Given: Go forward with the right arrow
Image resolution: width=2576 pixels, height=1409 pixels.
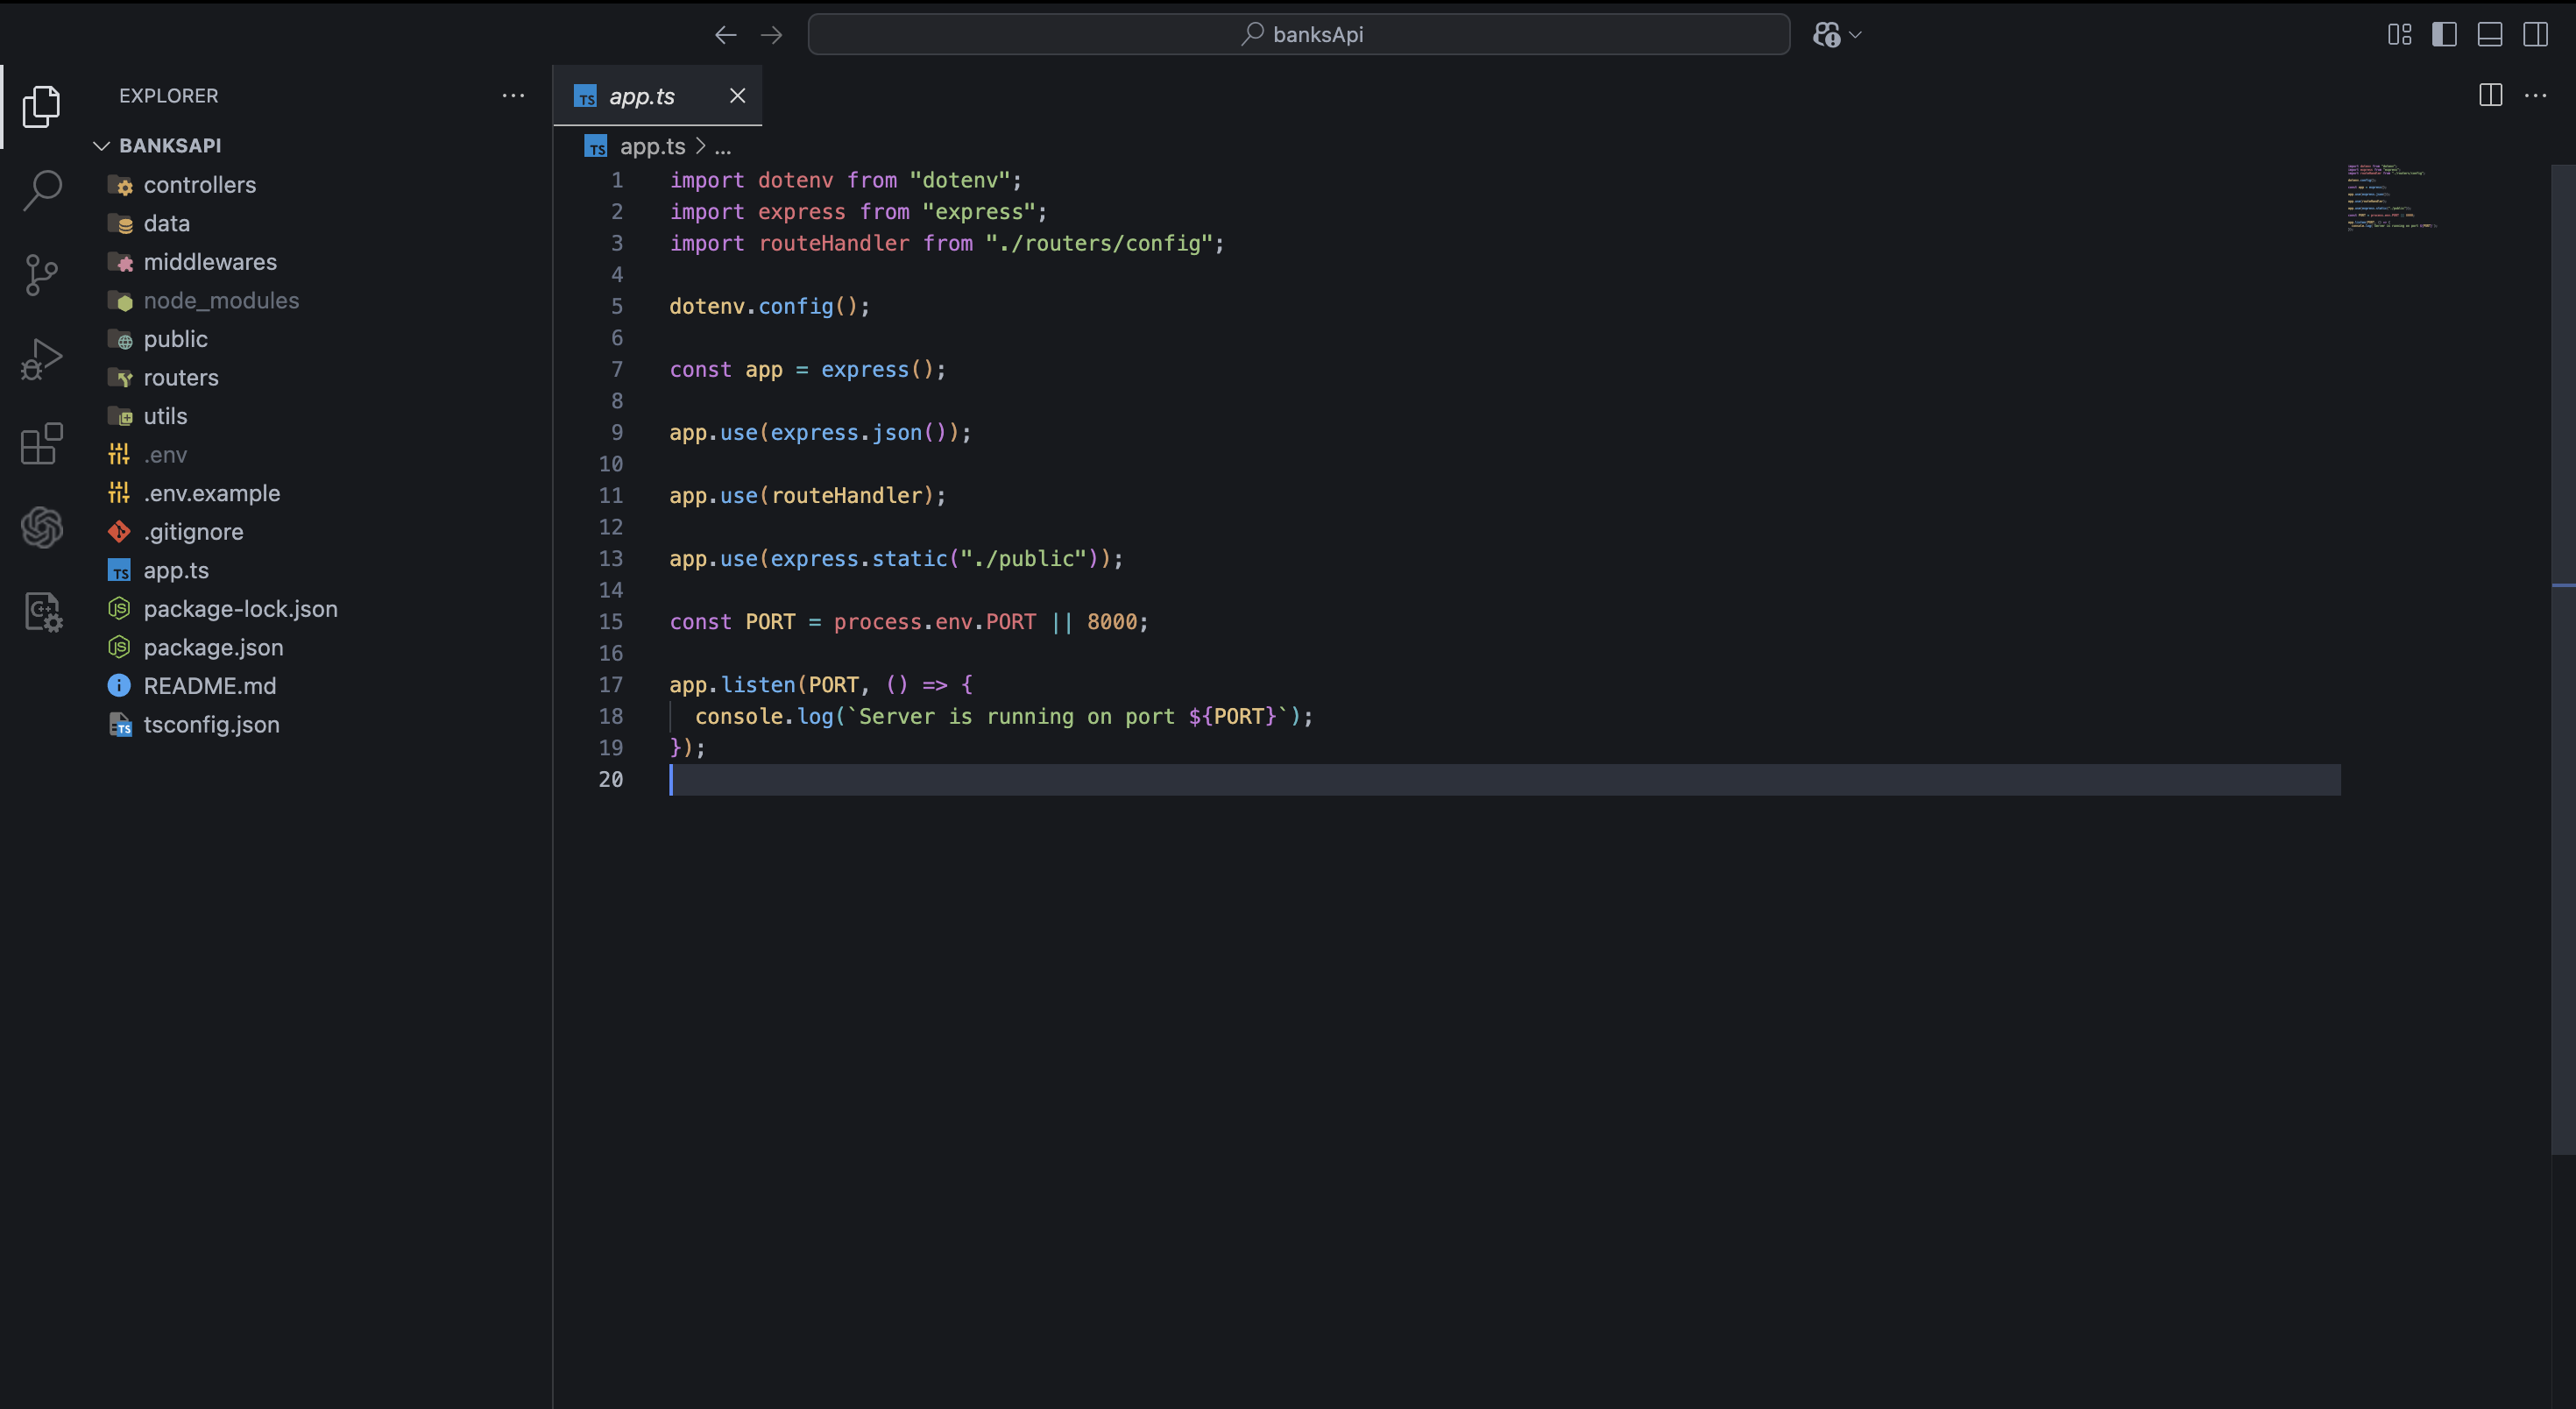Looking at the screenshot, I should tap(771, 35).
